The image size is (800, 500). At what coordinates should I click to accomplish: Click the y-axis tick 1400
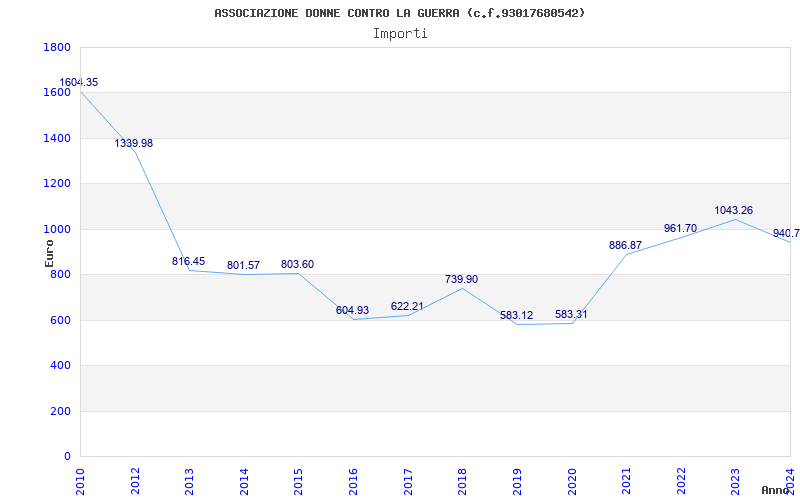[57, 138]
